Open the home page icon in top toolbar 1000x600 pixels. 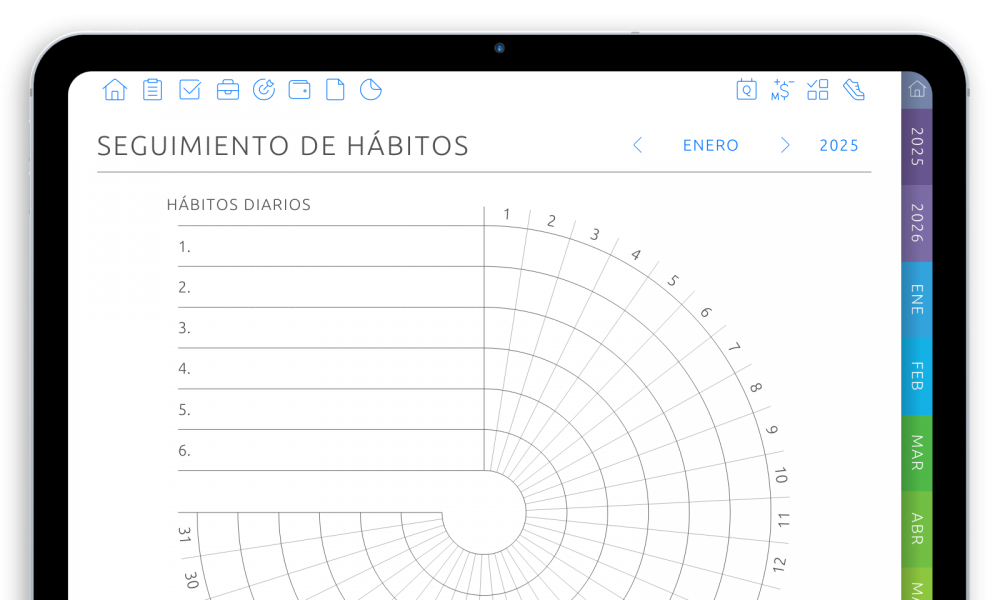(x=115, y=90)
